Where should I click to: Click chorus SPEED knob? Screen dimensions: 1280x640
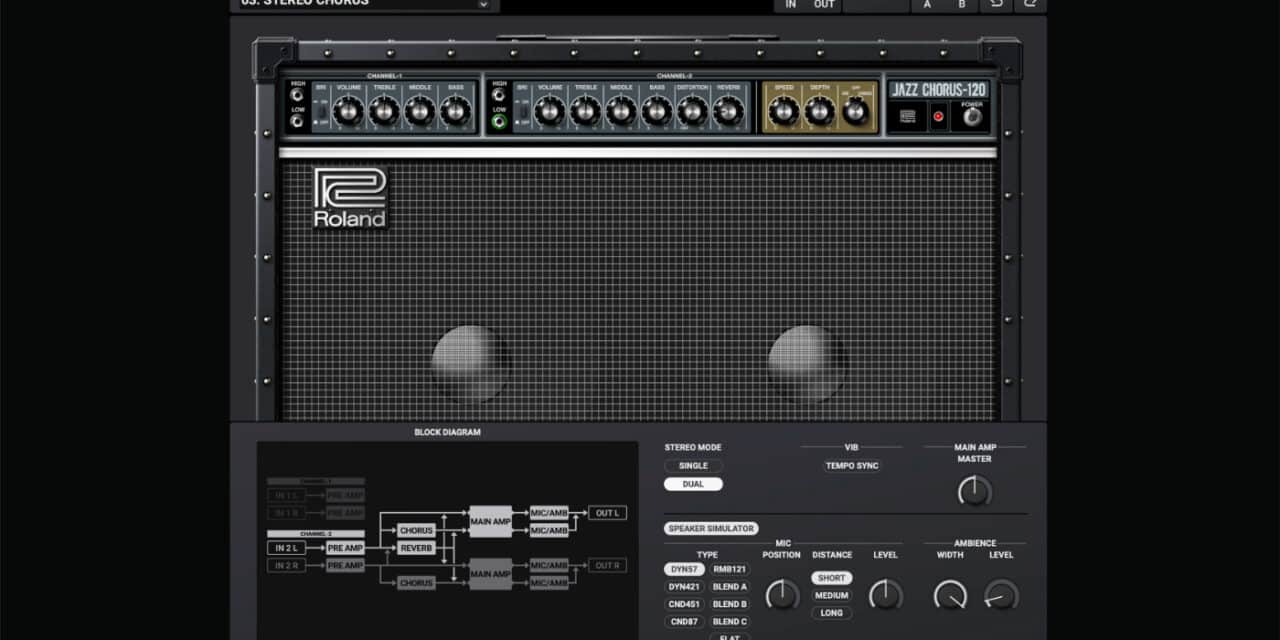point(784,110)
